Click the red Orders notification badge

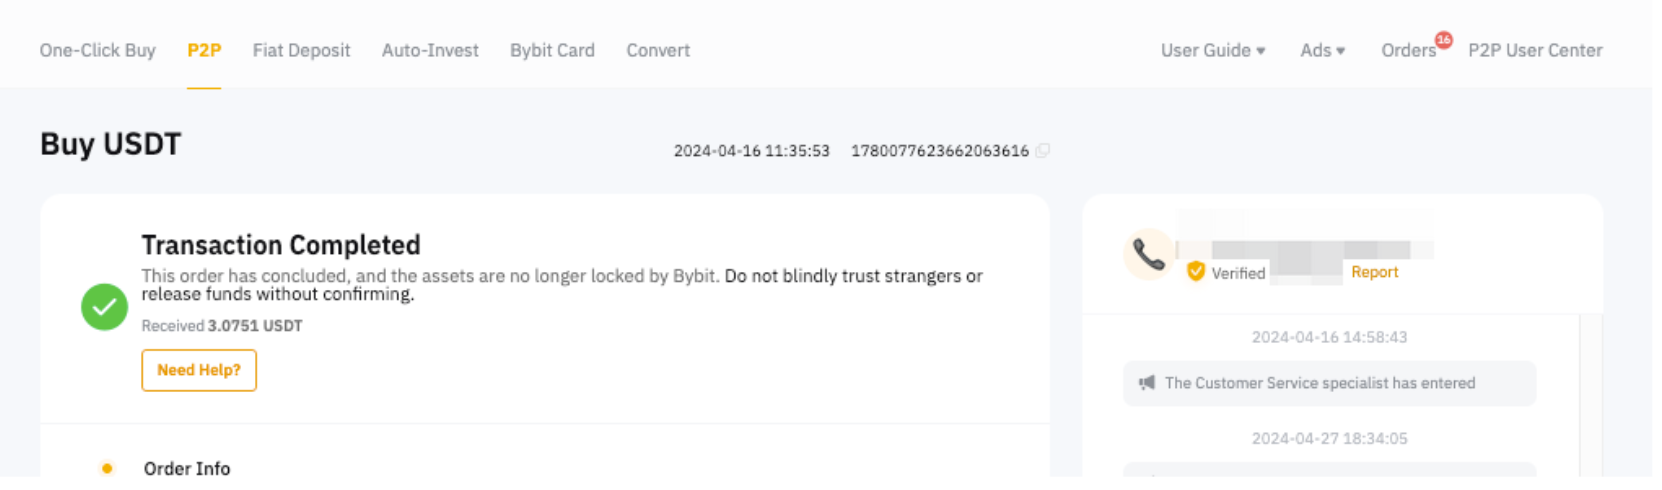tap(1443, 40)
